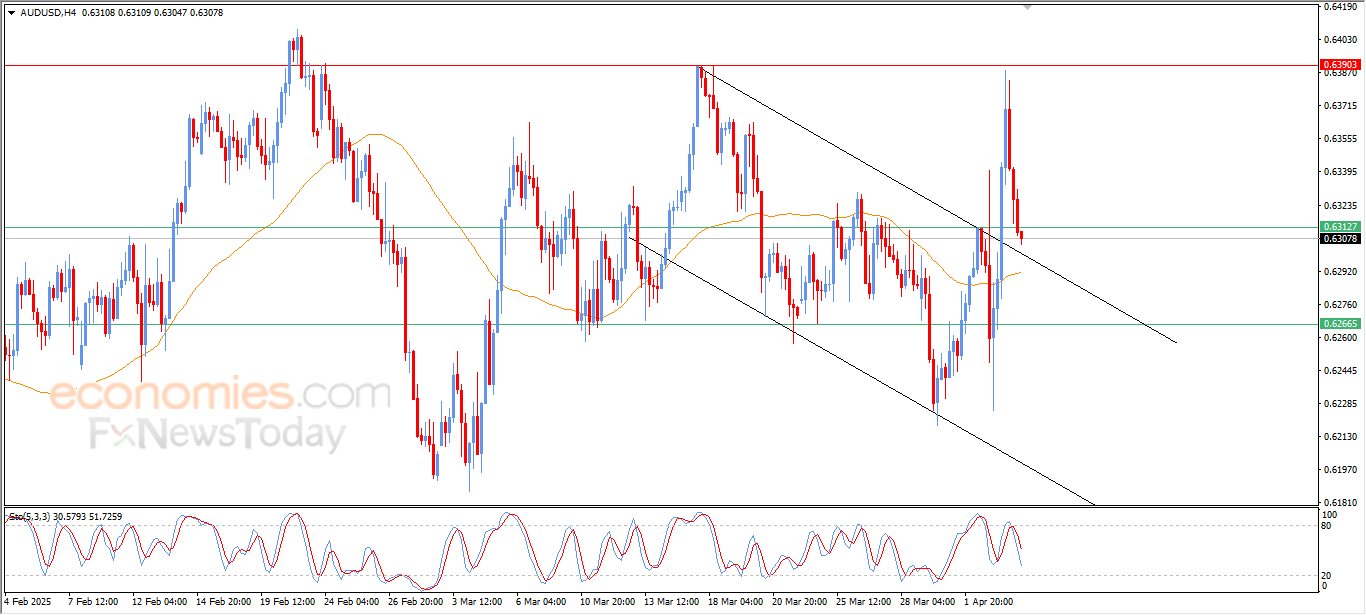Image resolution: width=1366 pixels, height=615 pixels.
Task: Click the 0.63555 price axis label
Action: coord(1340,139)
